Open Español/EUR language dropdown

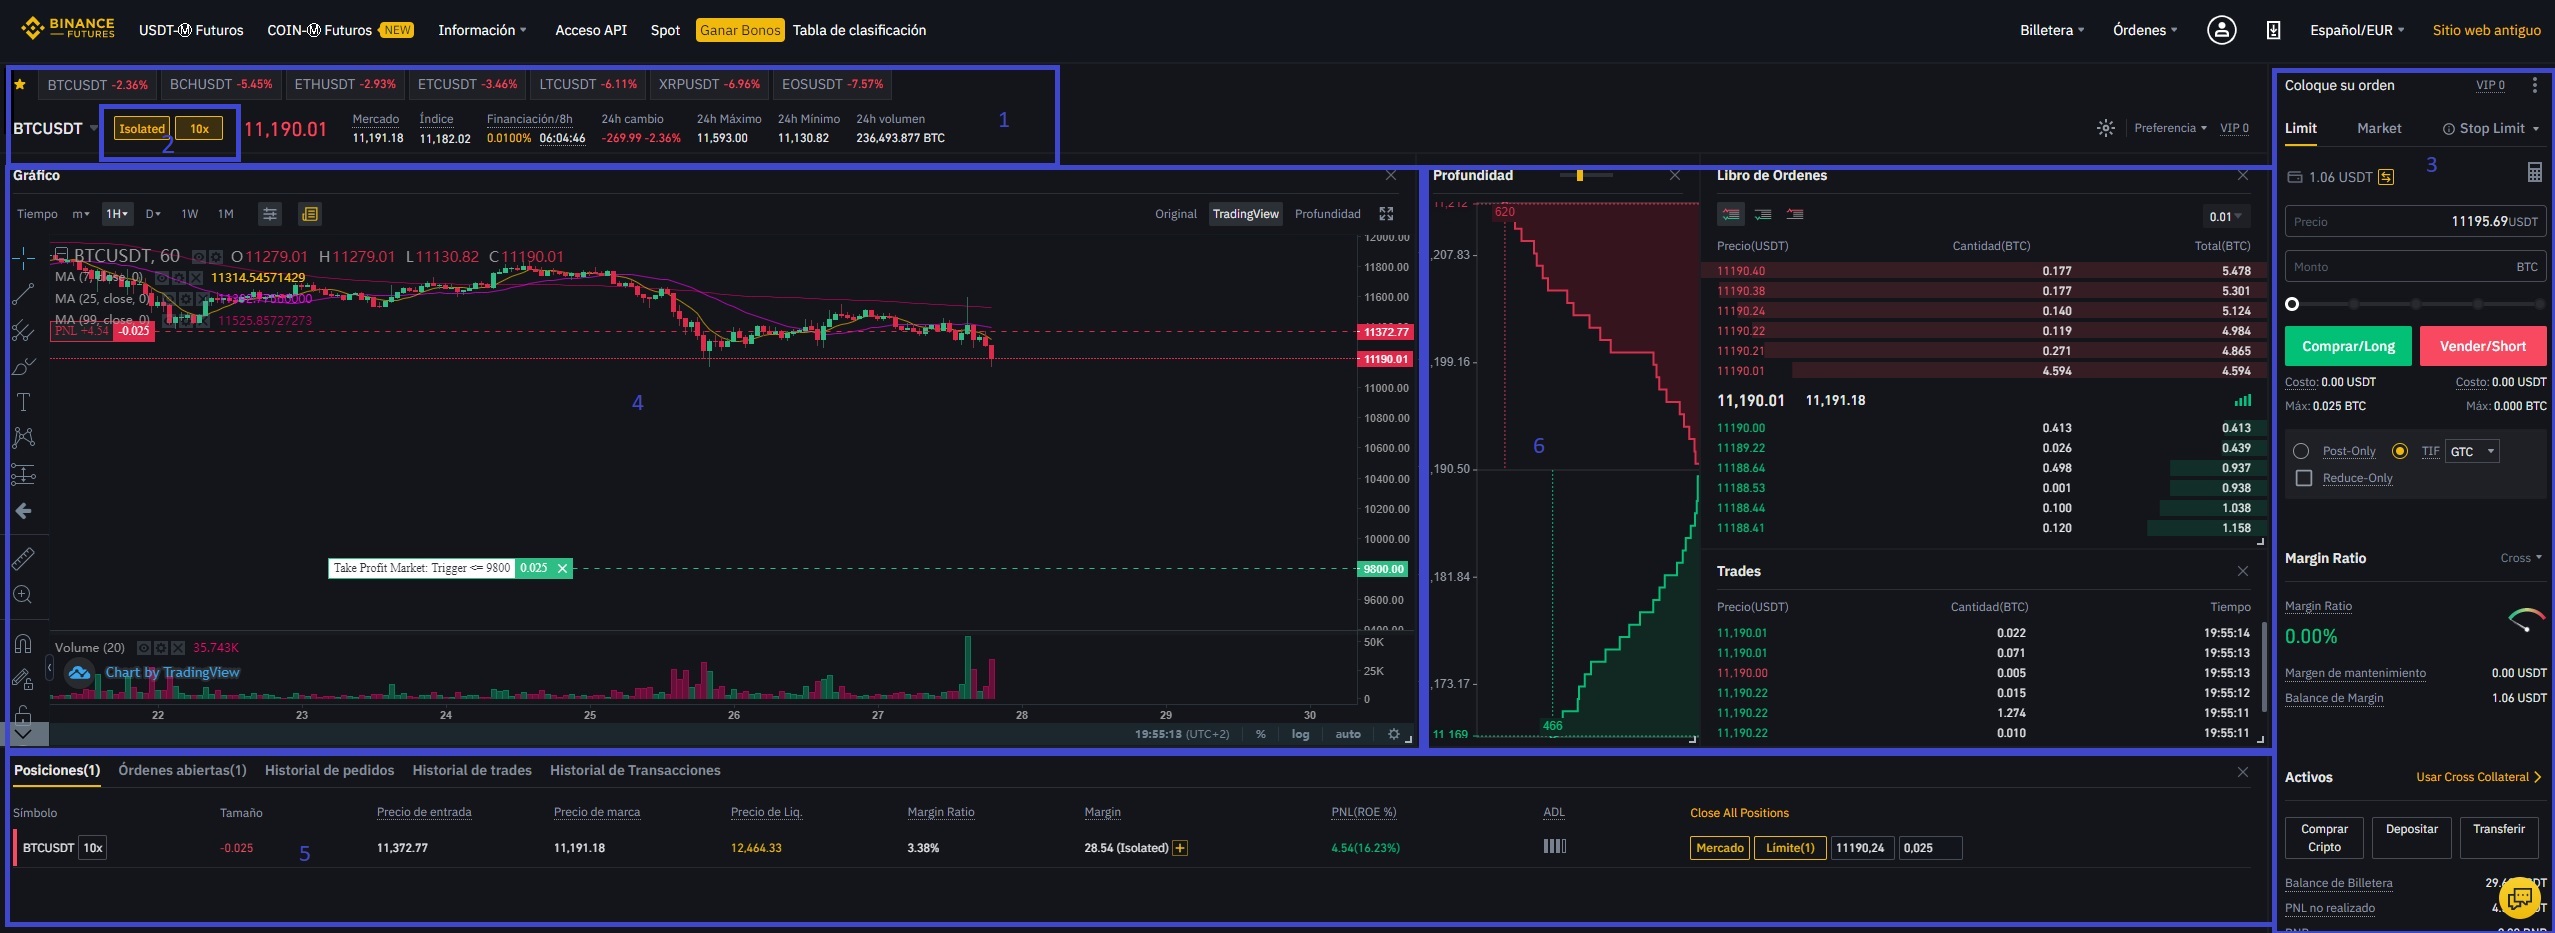(x=2357, y=30)
